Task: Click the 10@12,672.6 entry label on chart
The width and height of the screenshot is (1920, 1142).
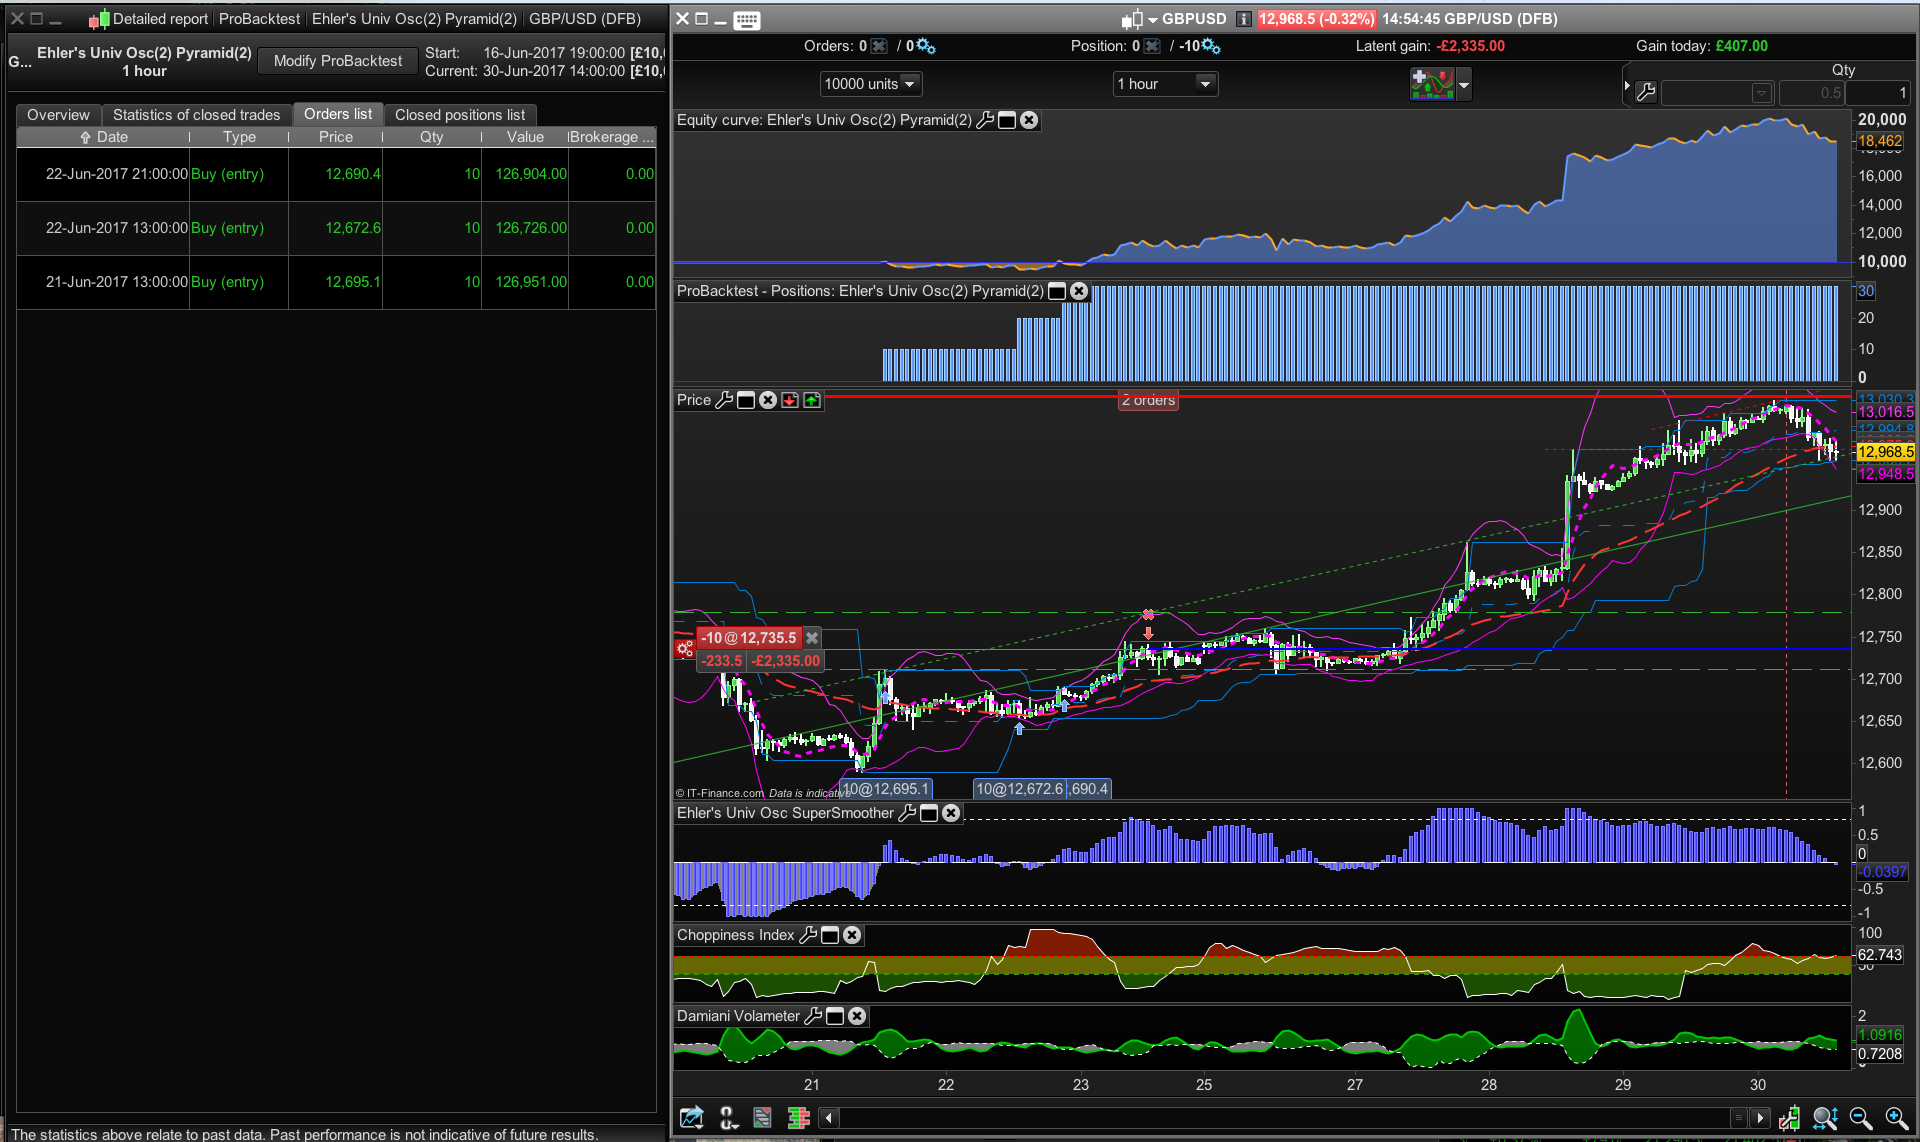Action: [x=1020, y=789]
